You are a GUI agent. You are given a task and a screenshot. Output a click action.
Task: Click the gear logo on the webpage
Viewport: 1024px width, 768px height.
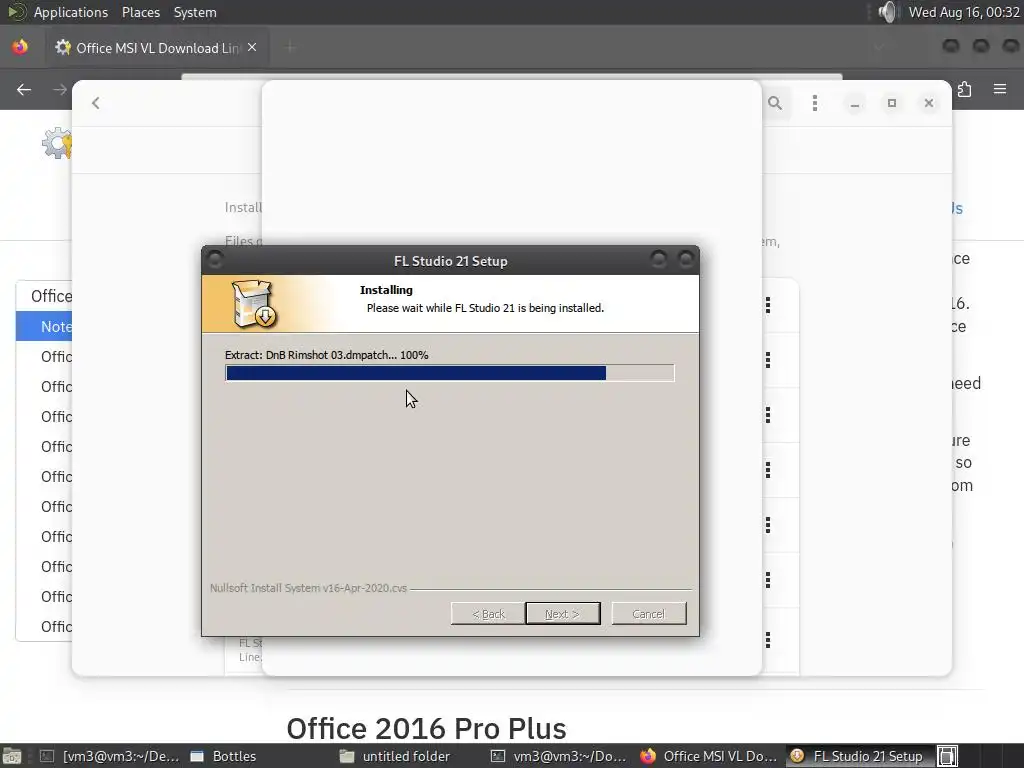(x=57, y=143)
